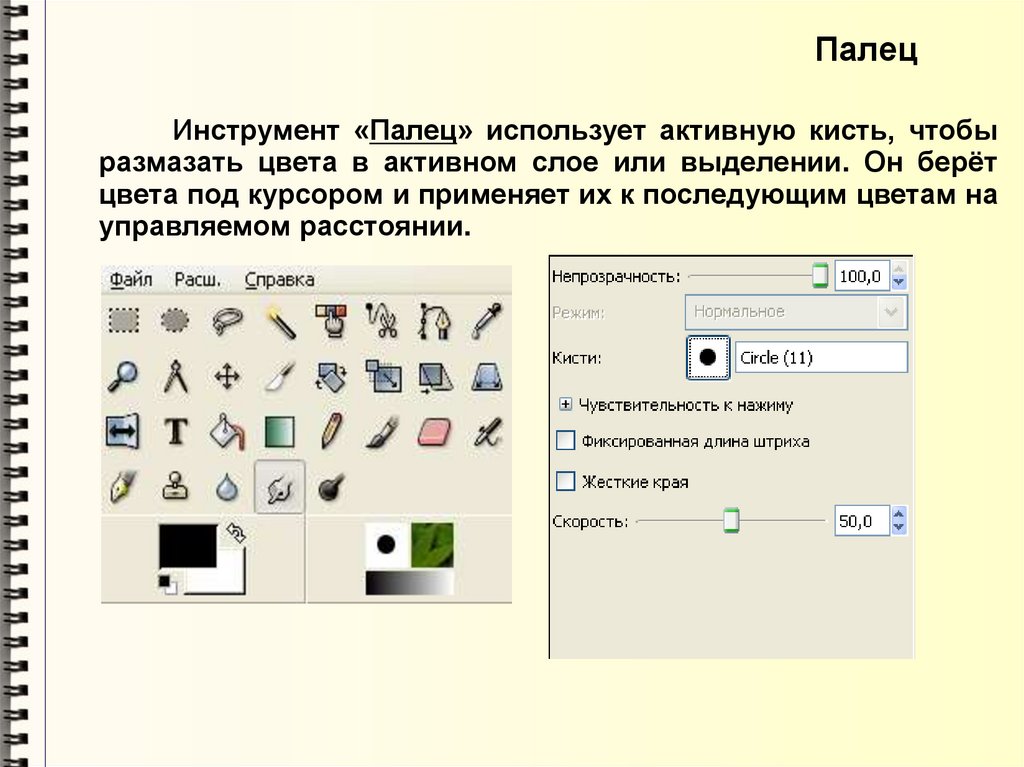The height and width of the screenshot is (767, 1024).
Task: Follow the underlined Палец link
Action: pyautogui.click(x=413, y=131)
